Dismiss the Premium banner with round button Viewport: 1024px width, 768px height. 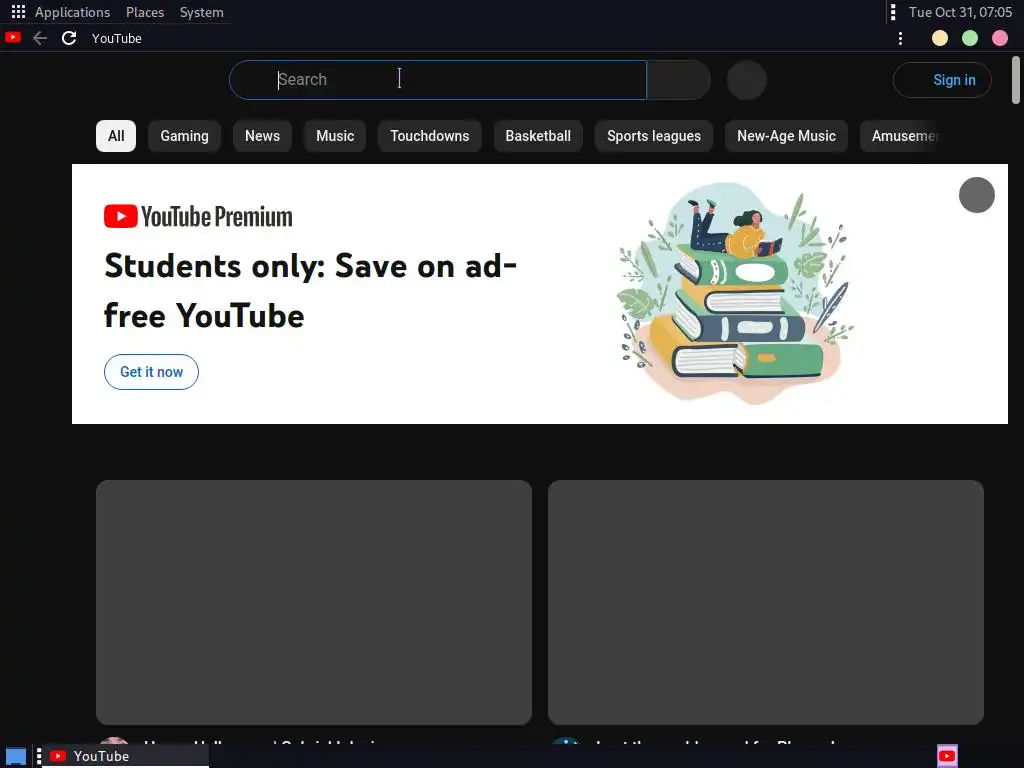976,195
